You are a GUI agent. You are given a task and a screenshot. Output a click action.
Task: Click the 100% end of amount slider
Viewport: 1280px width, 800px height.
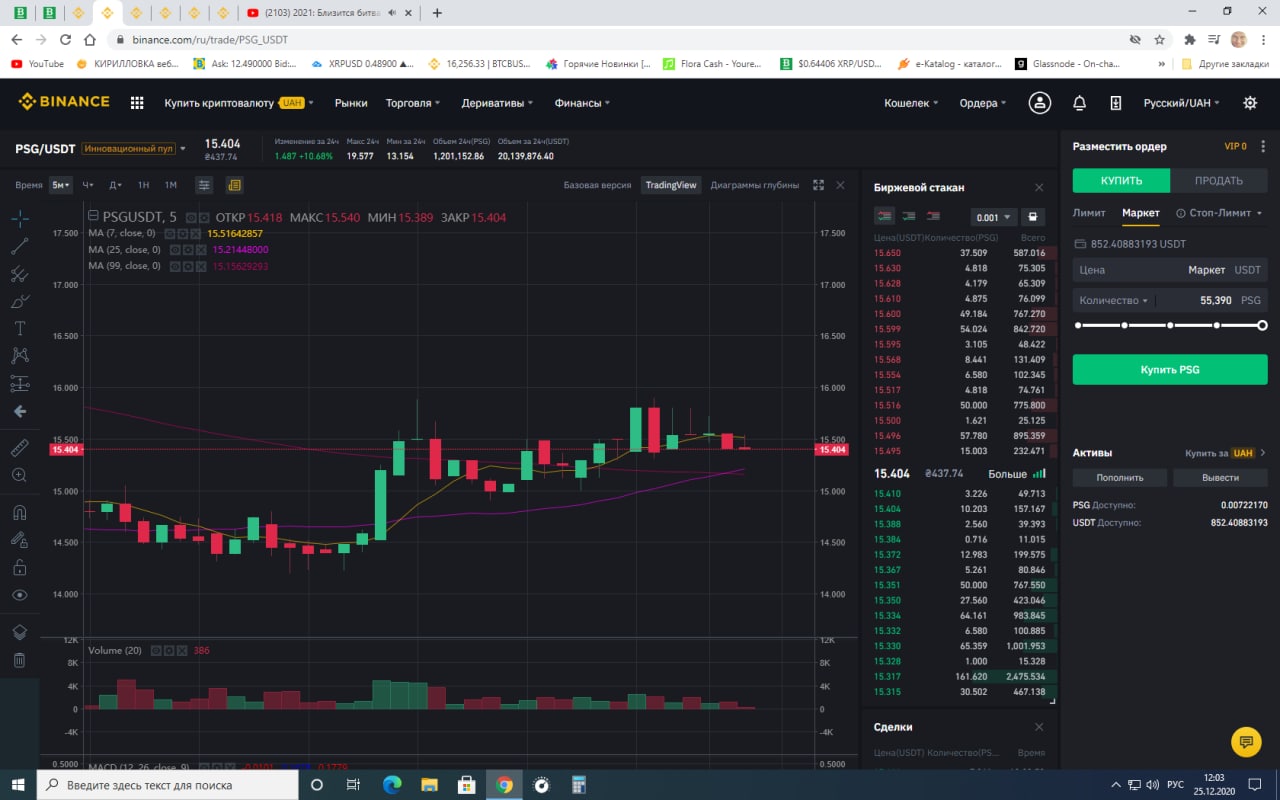pos(1262,325)
